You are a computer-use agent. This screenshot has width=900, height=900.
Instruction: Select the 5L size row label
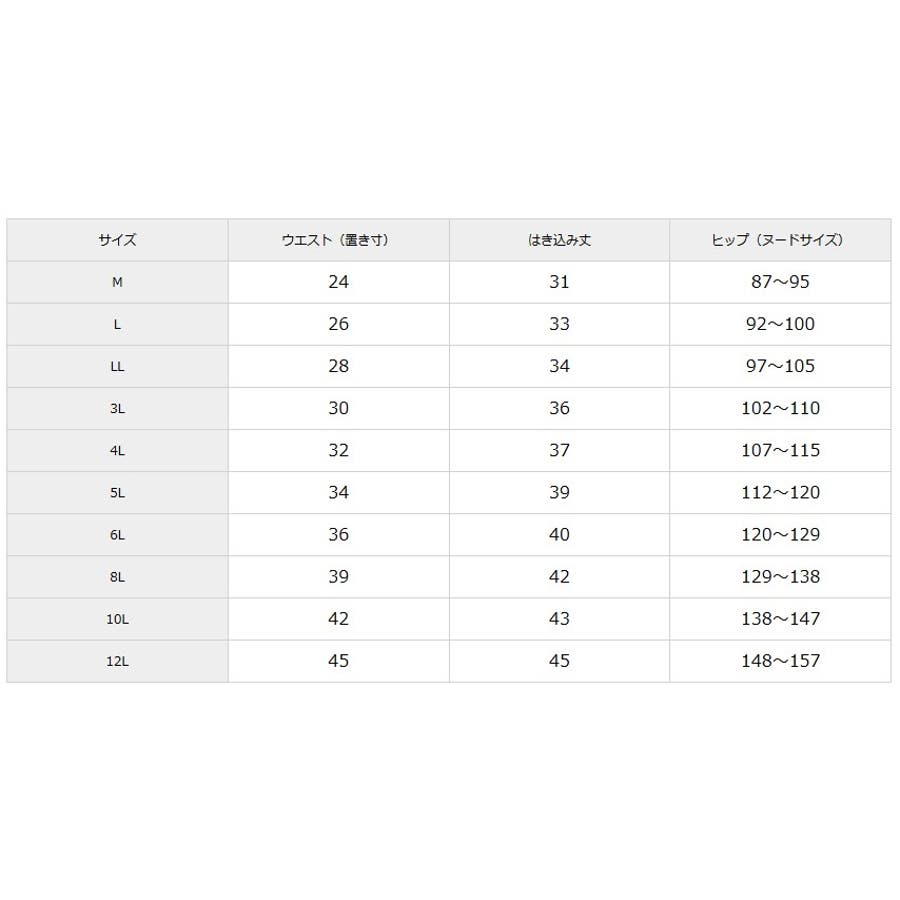tap(117, 492)
